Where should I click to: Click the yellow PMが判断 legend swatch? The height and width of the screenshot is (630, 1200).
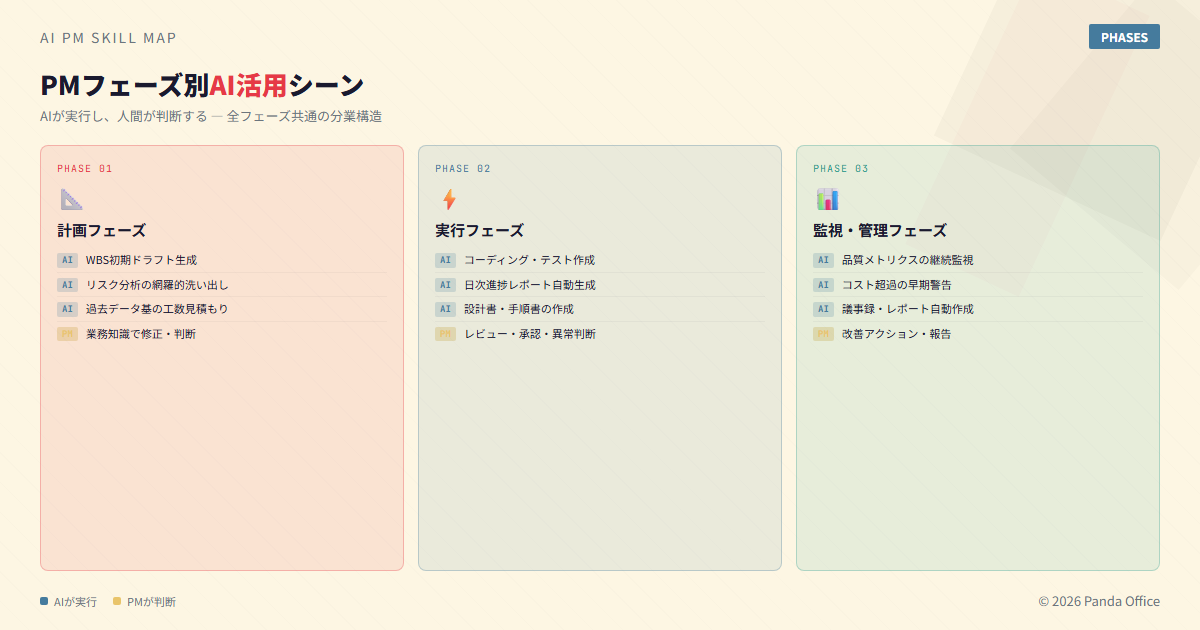pyautogui.click(x=117, y=601)
